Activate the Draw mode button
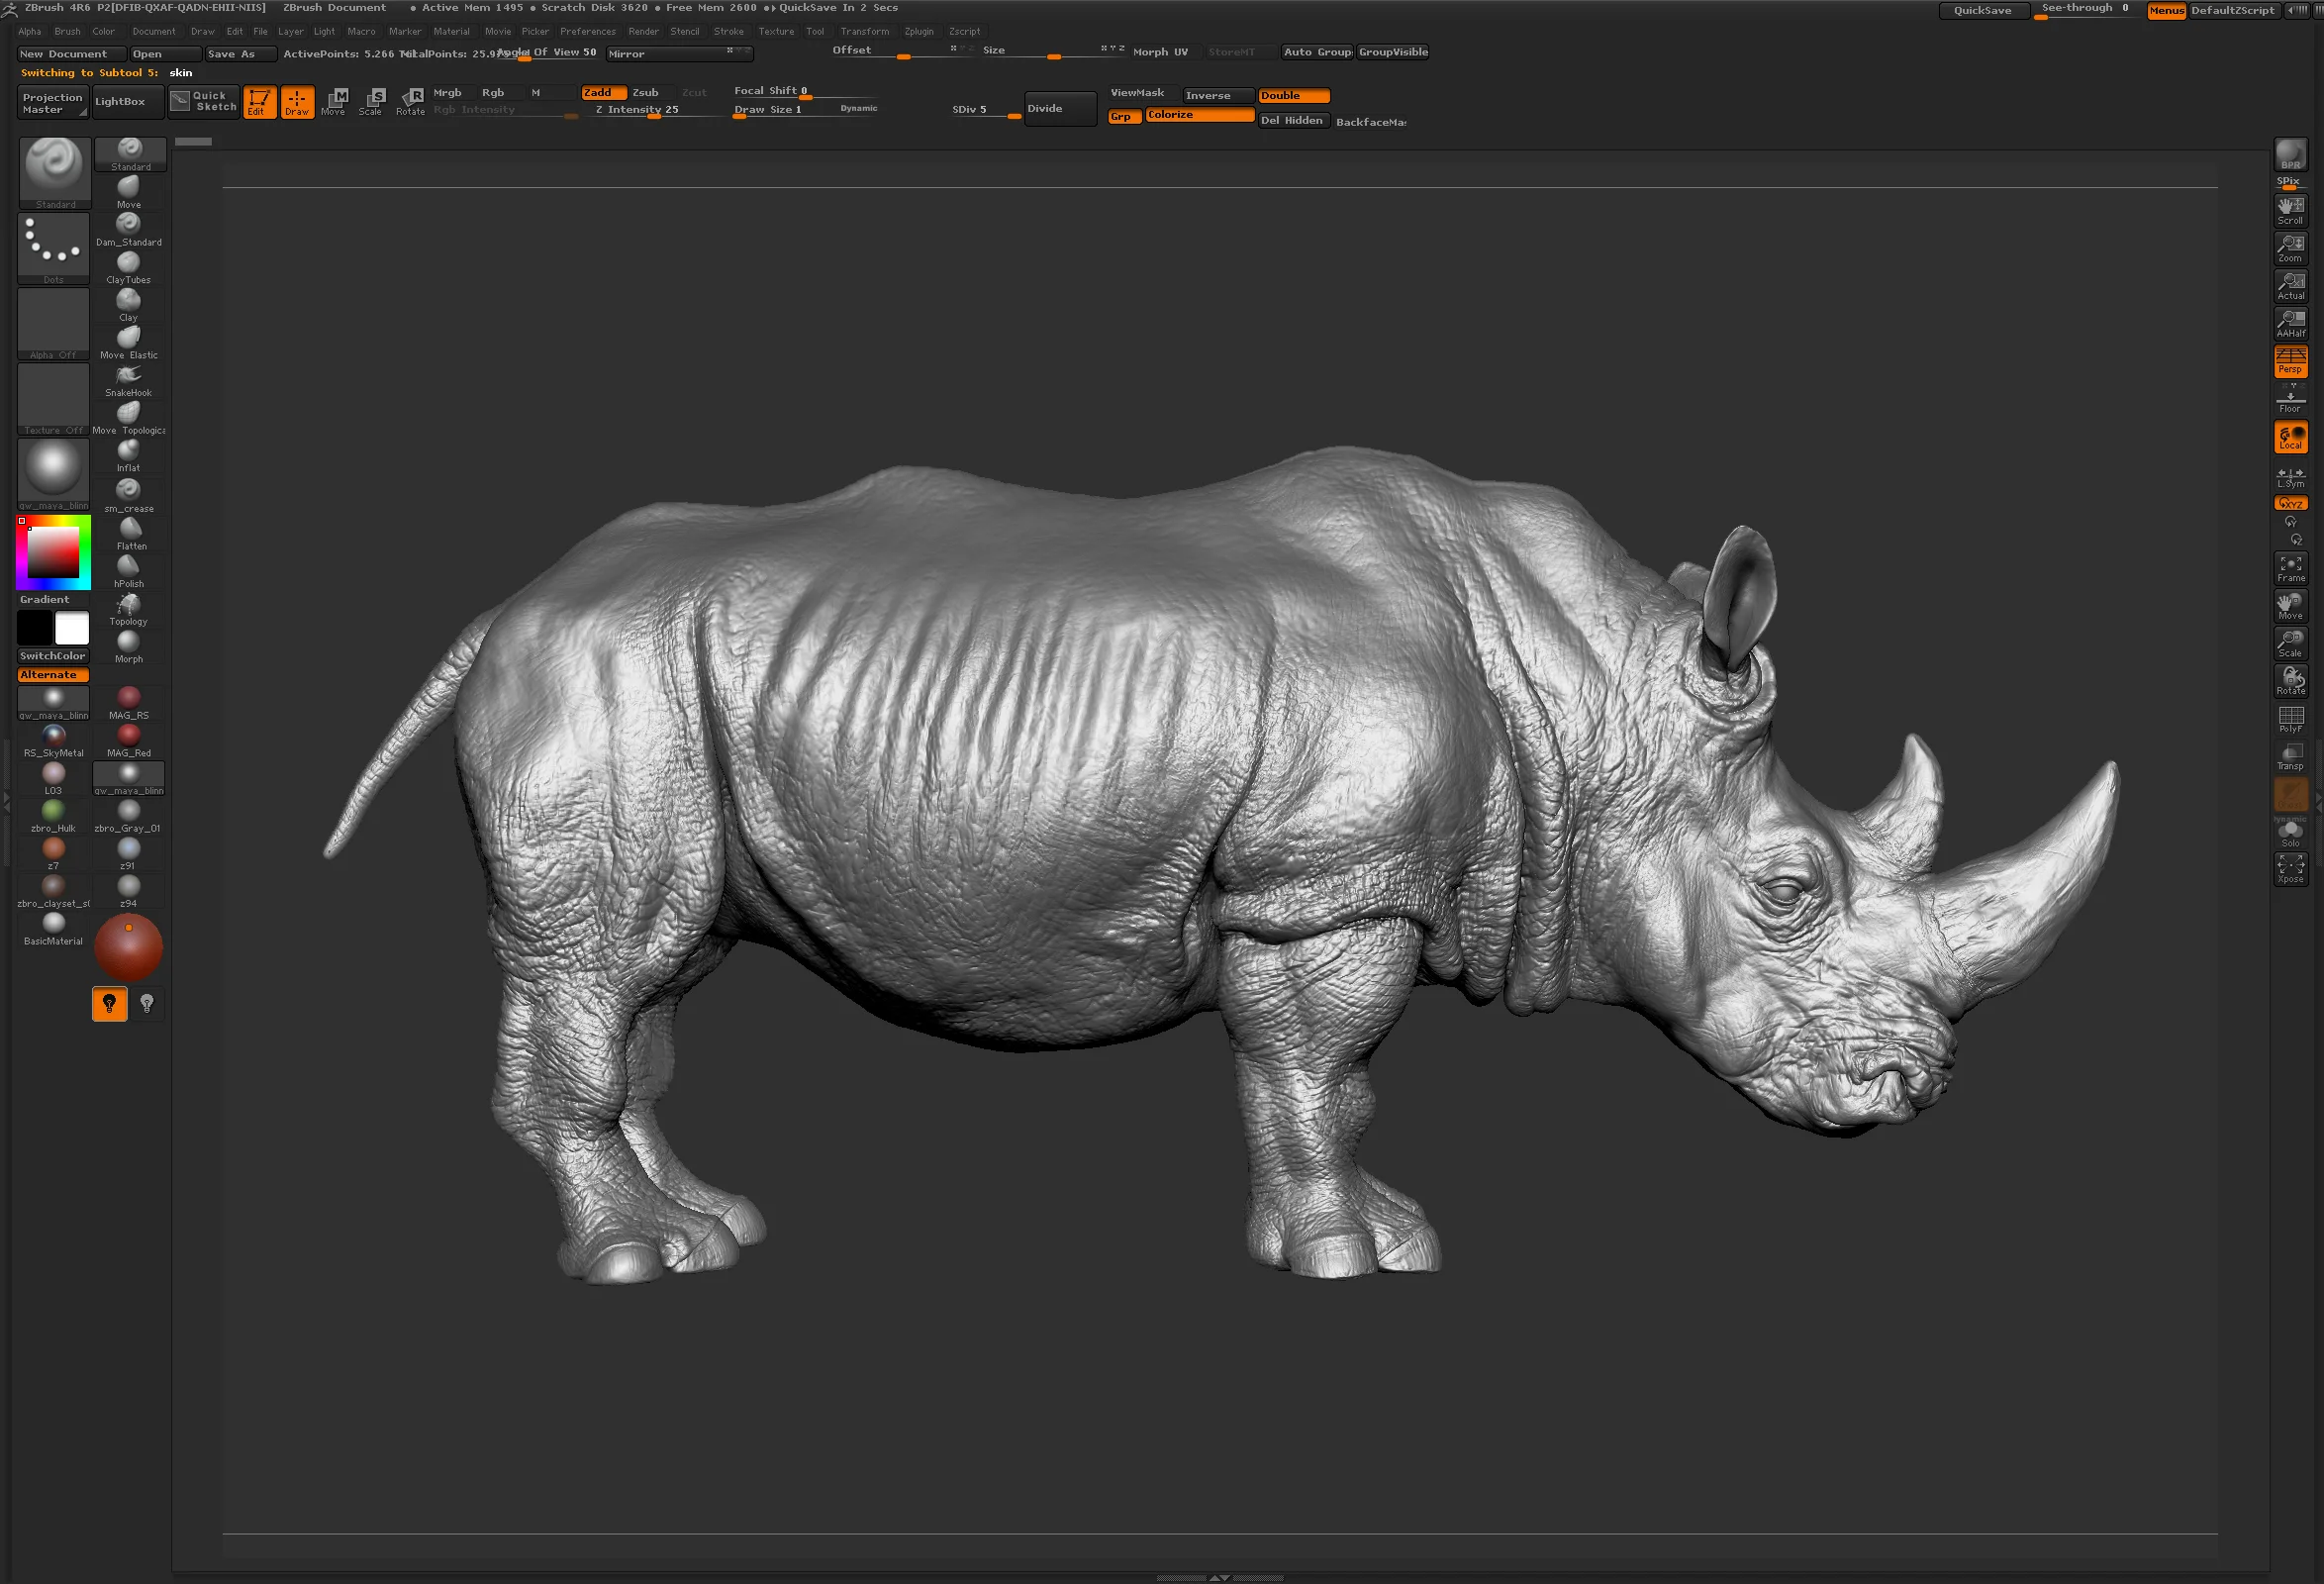The image size is (2324, 1584). pos(297,102)
